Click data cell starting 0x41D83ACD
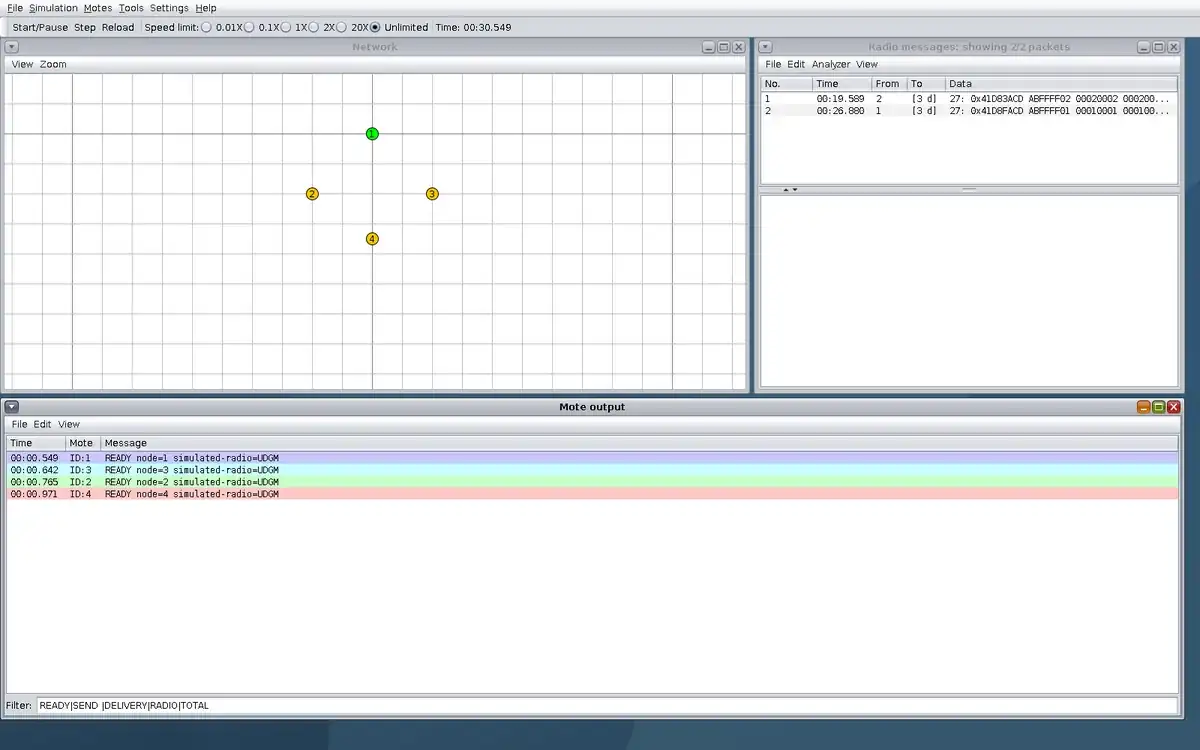The width and height of the screenshot is (1200, 750). [1061, 99]
